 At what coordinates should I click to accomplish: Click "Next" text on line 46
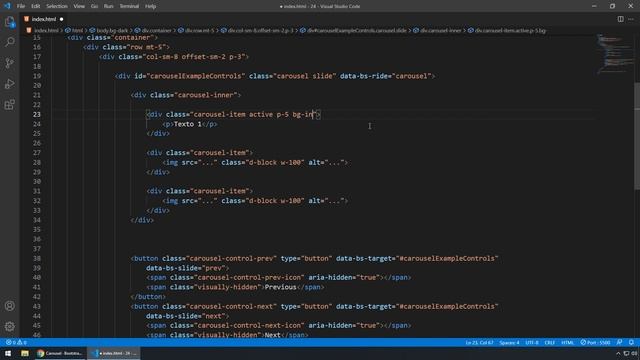coord(273,335)
